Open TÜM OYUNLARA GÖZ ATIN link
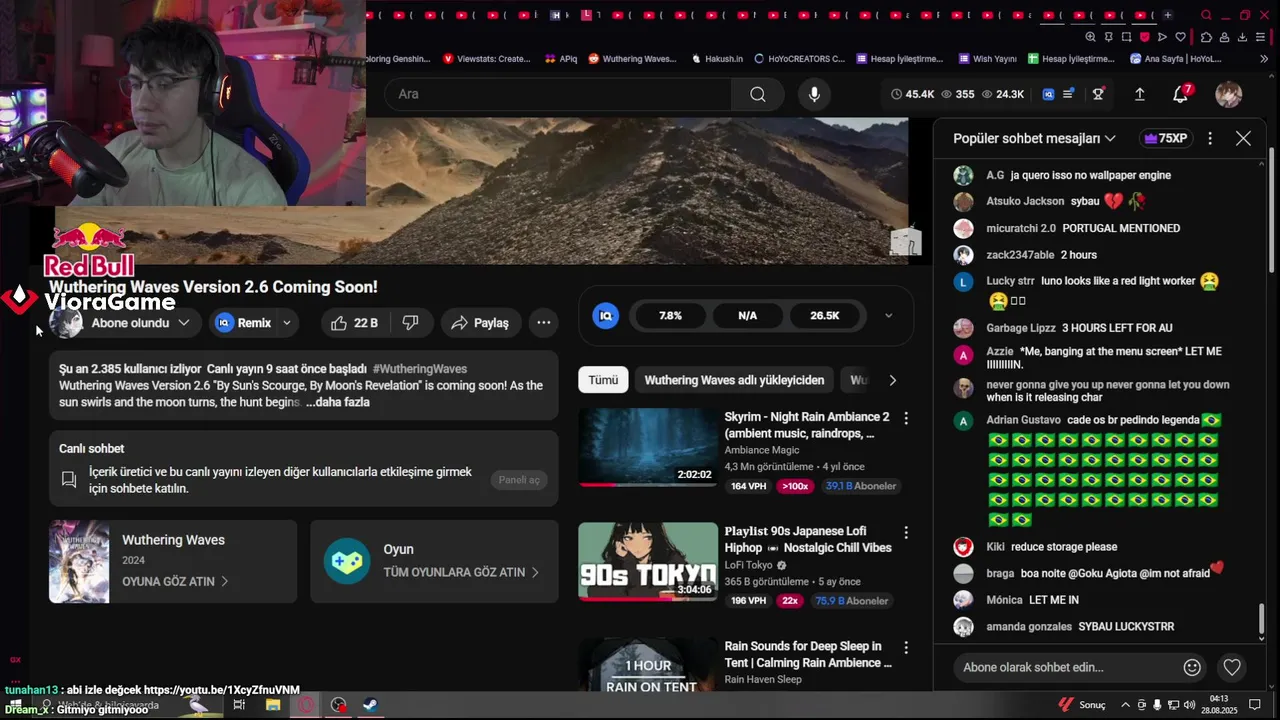This screenshot has width=1280, height=720. [x=461, y=572]
